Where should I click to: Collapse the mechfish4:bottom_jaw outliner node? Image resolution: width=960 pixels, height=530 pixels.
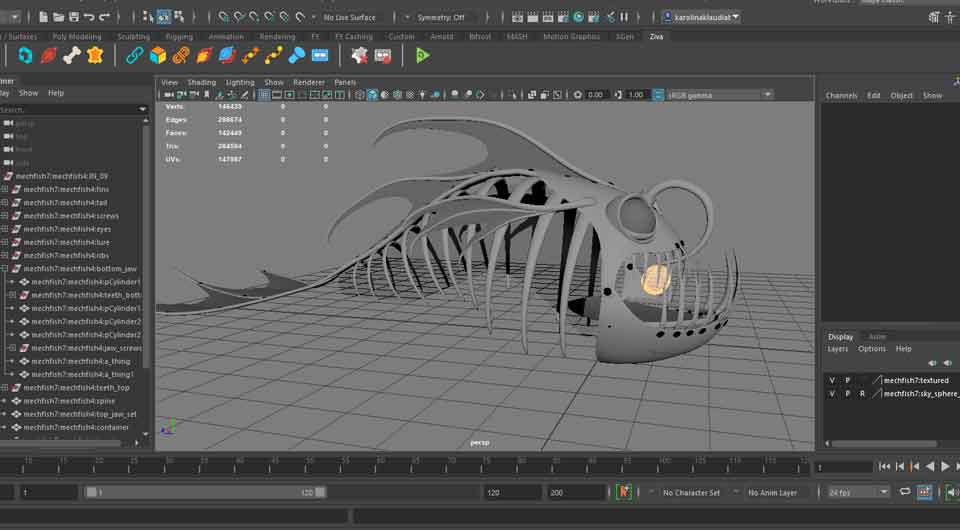(4, 269)
